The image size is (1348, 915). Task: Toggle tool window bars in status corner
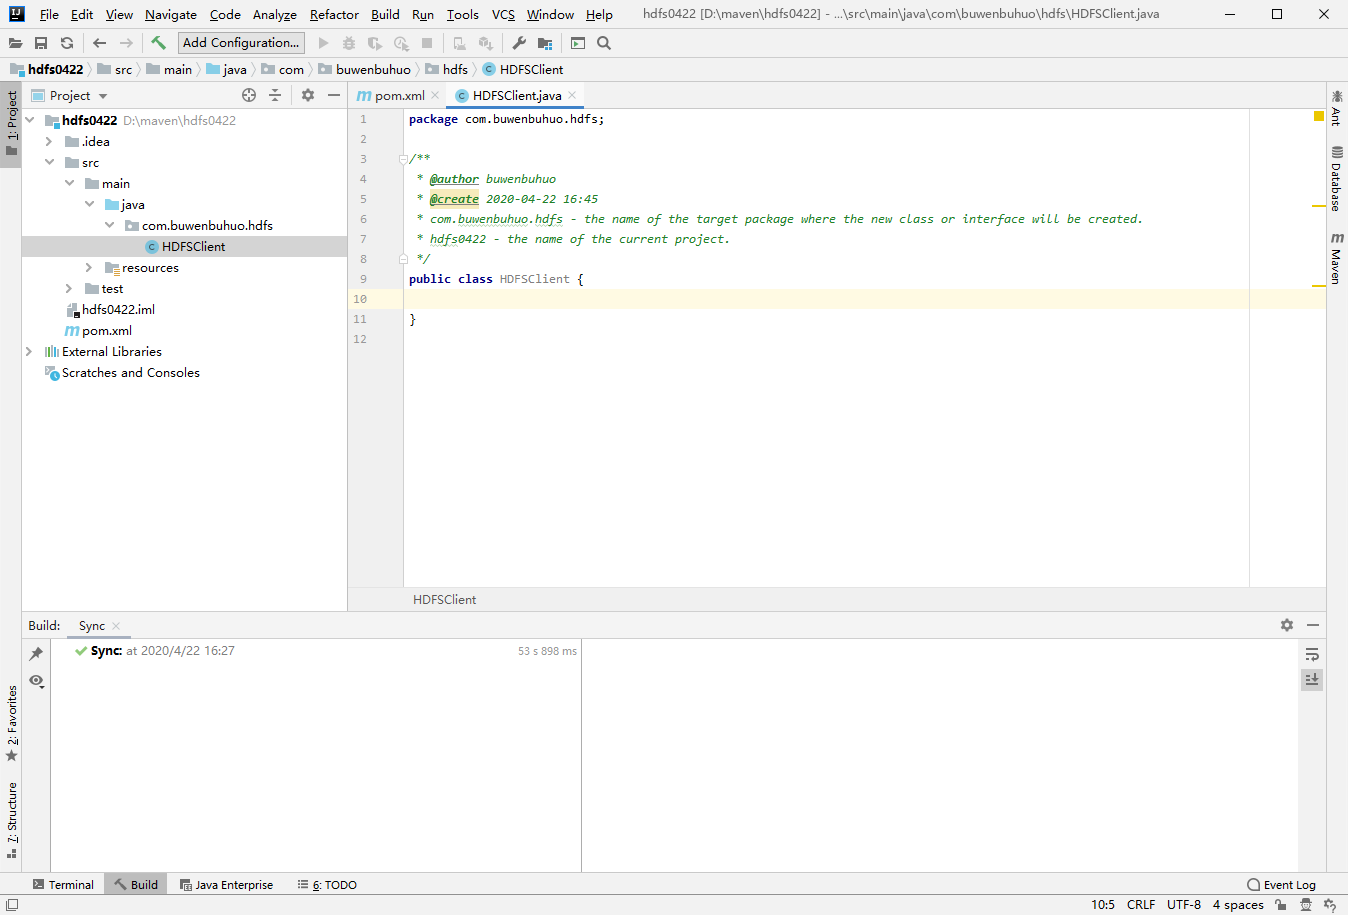pyautogui.click(x=11, y=905)
